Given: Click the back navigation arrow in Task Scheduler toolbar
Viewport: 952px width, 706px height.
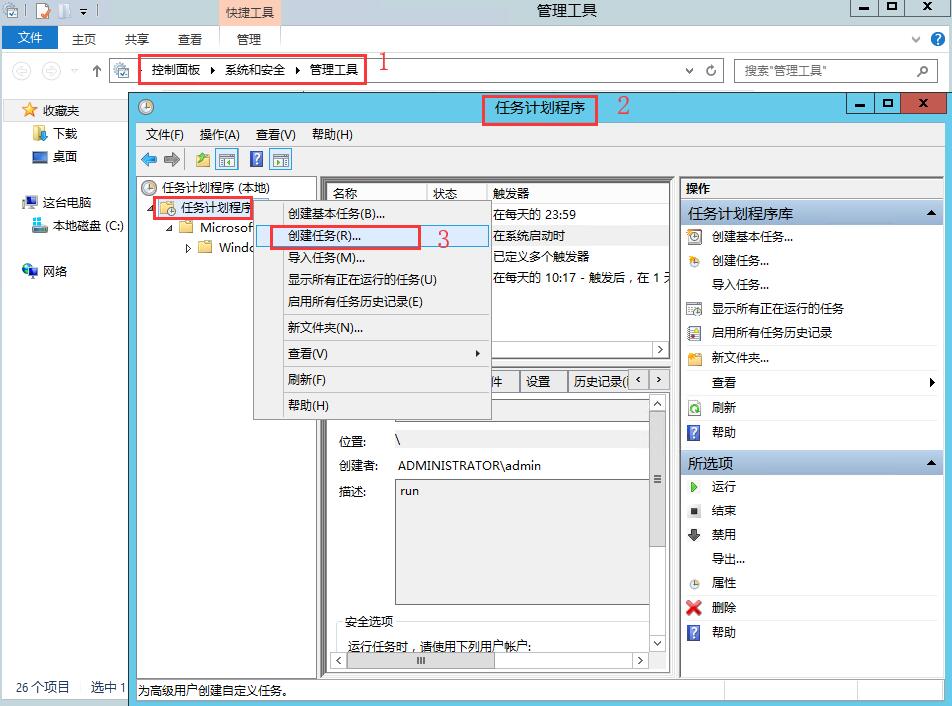Looking at the screenshot, I should coord(150,158).
